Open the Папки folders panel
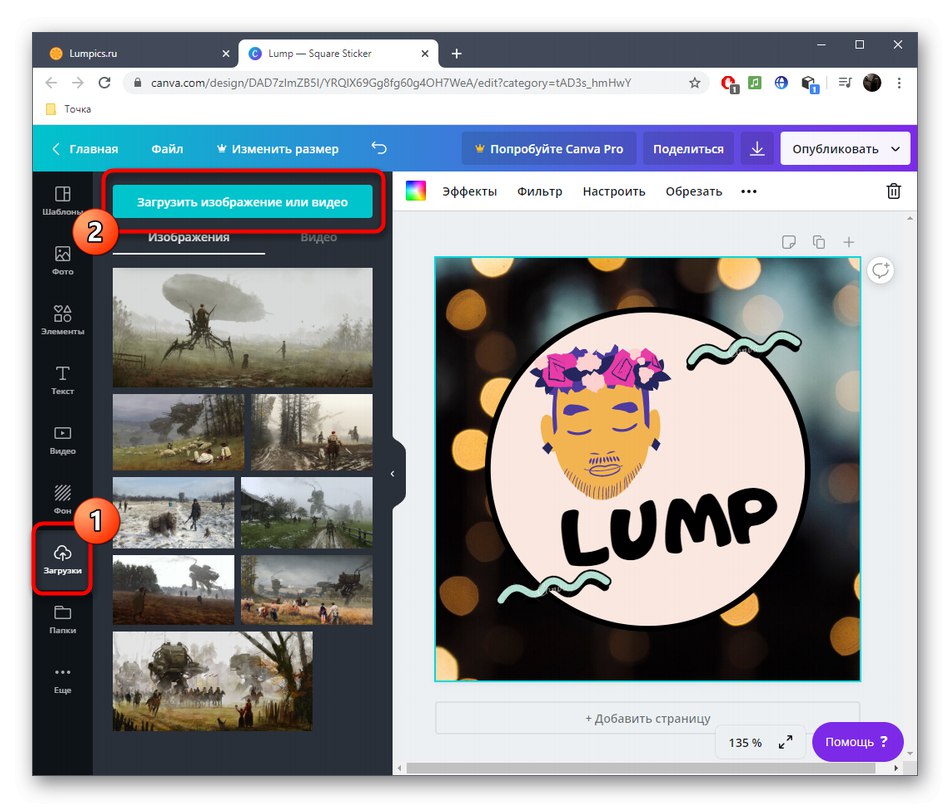 62,619
